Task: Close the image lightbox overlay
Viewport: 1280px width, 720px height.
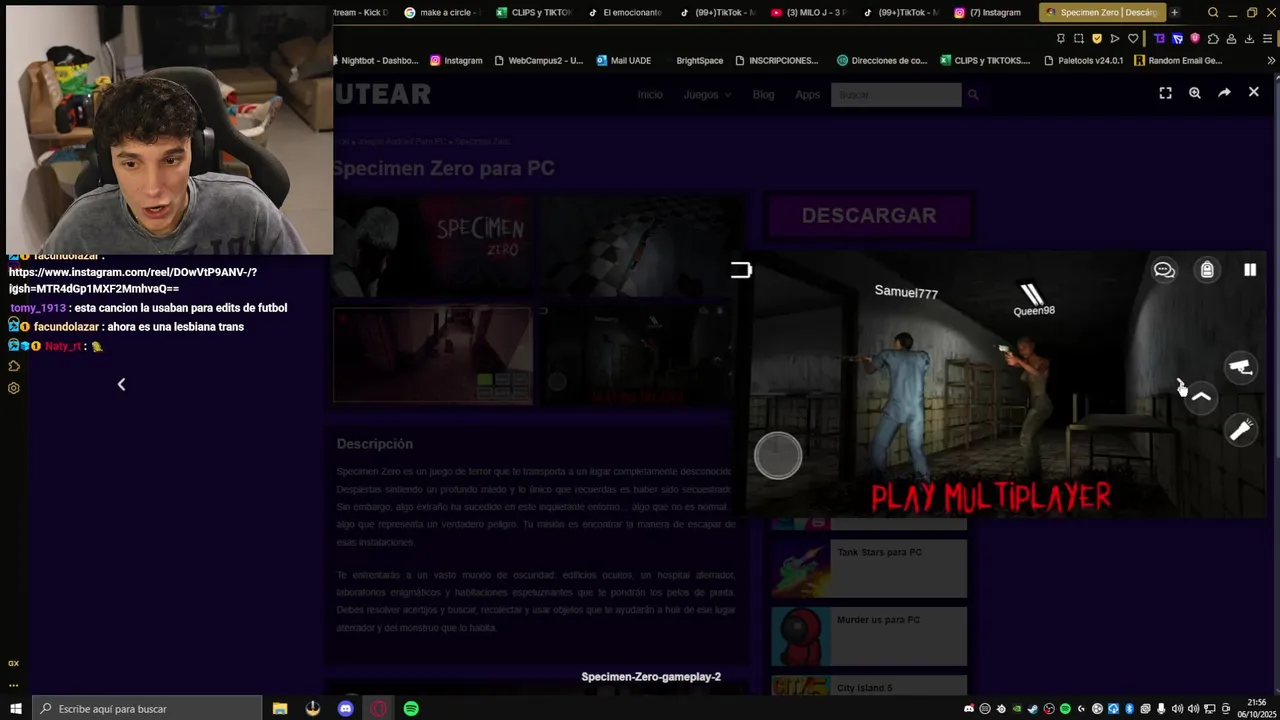Action: point(1253,92)
